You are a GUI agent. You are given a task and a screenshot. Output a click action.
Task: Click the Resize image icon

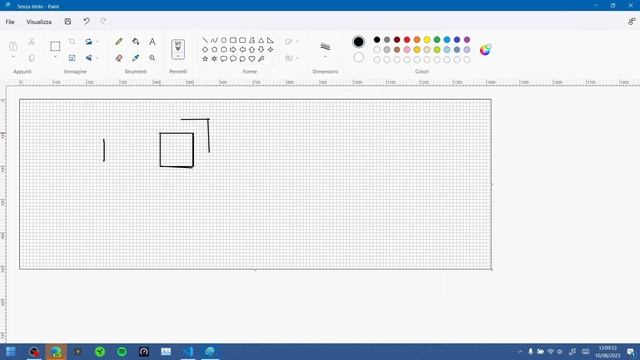[x=72, y=58]
